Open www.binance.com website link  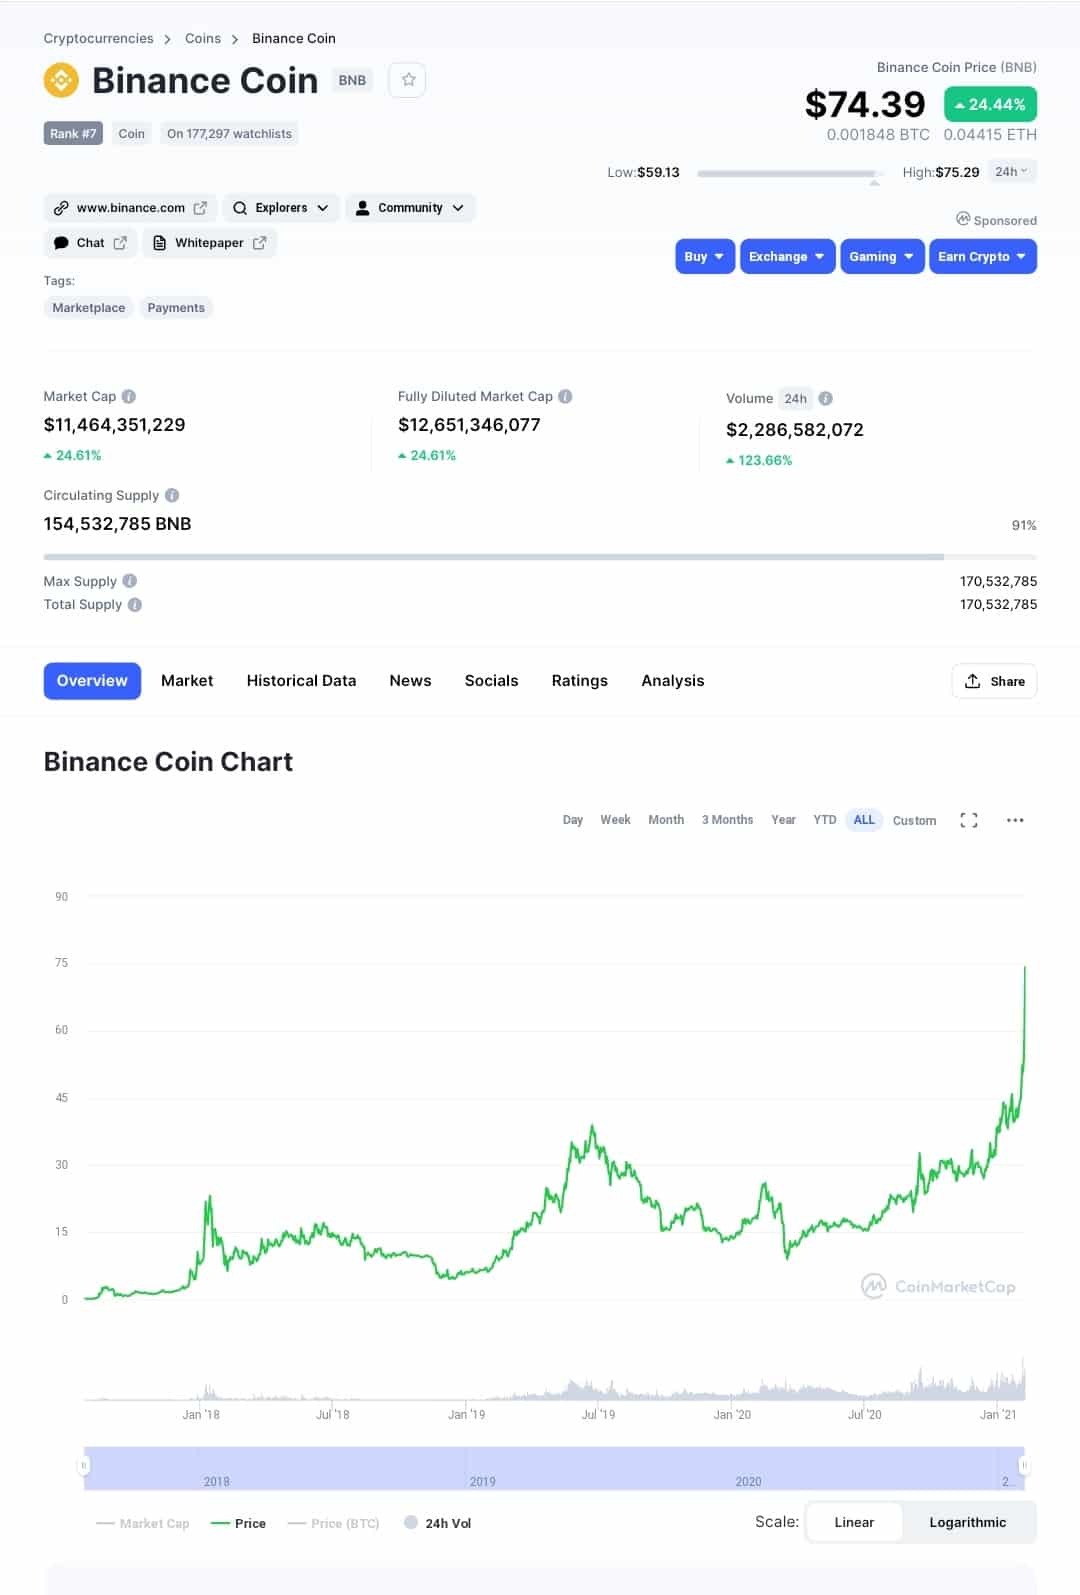(130, 208)
